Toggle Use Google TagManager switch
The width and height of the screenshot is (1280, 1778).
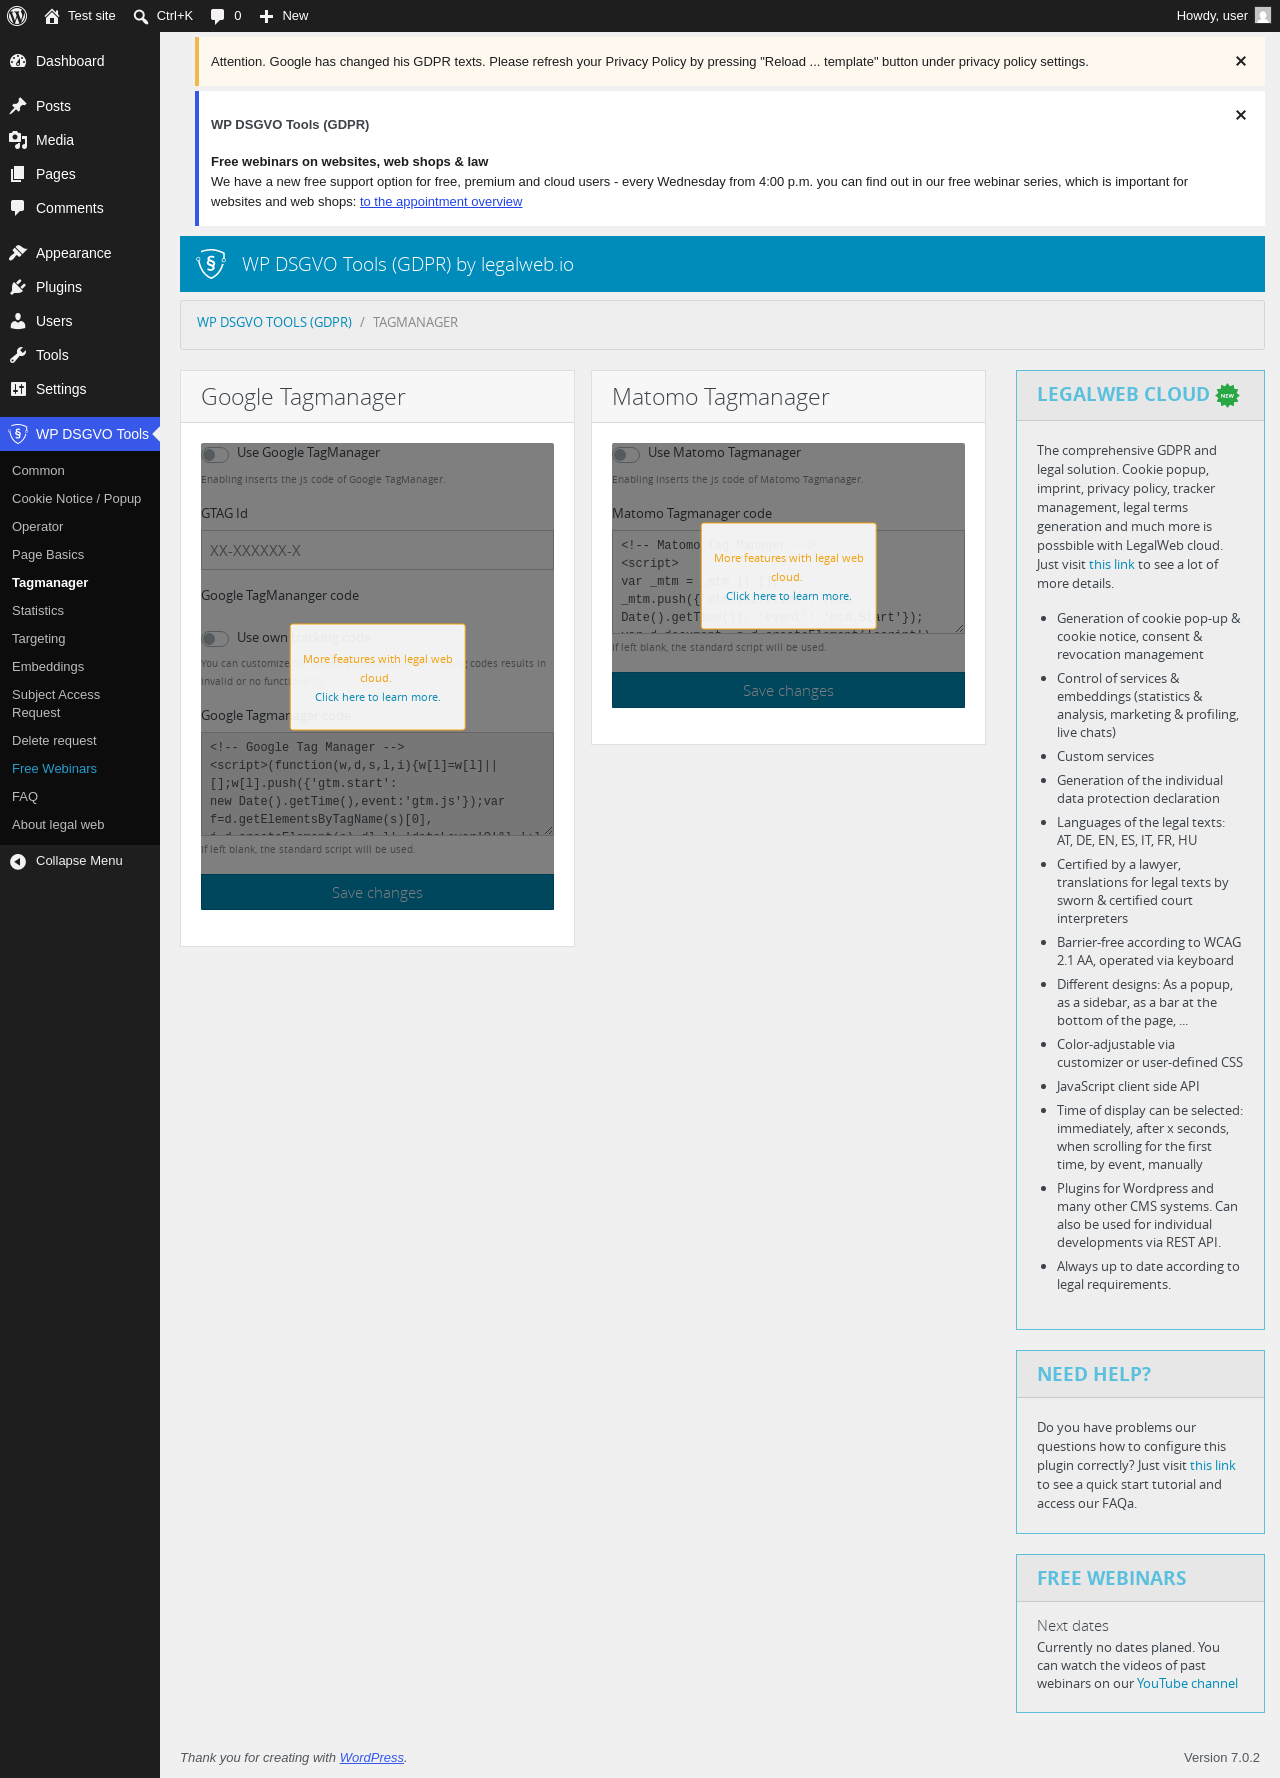[215, 455]
